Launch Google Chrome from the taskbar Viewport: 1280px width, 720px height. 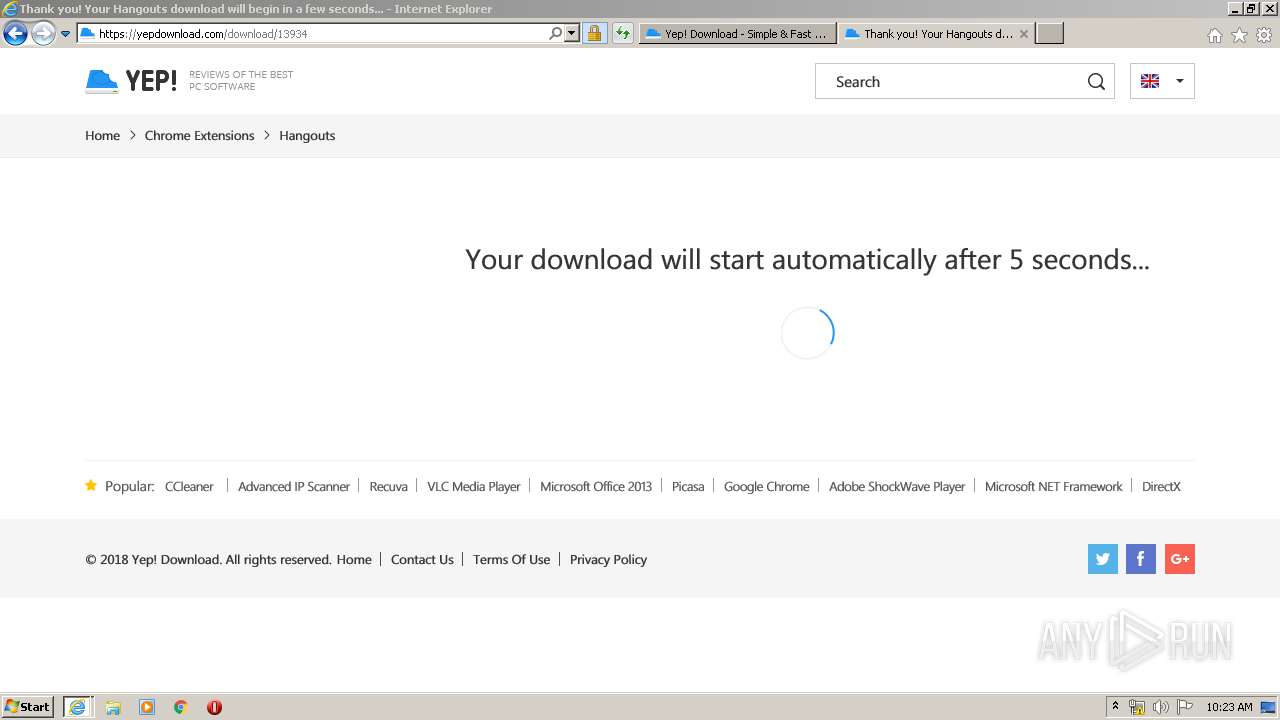(x=181, y=707)
